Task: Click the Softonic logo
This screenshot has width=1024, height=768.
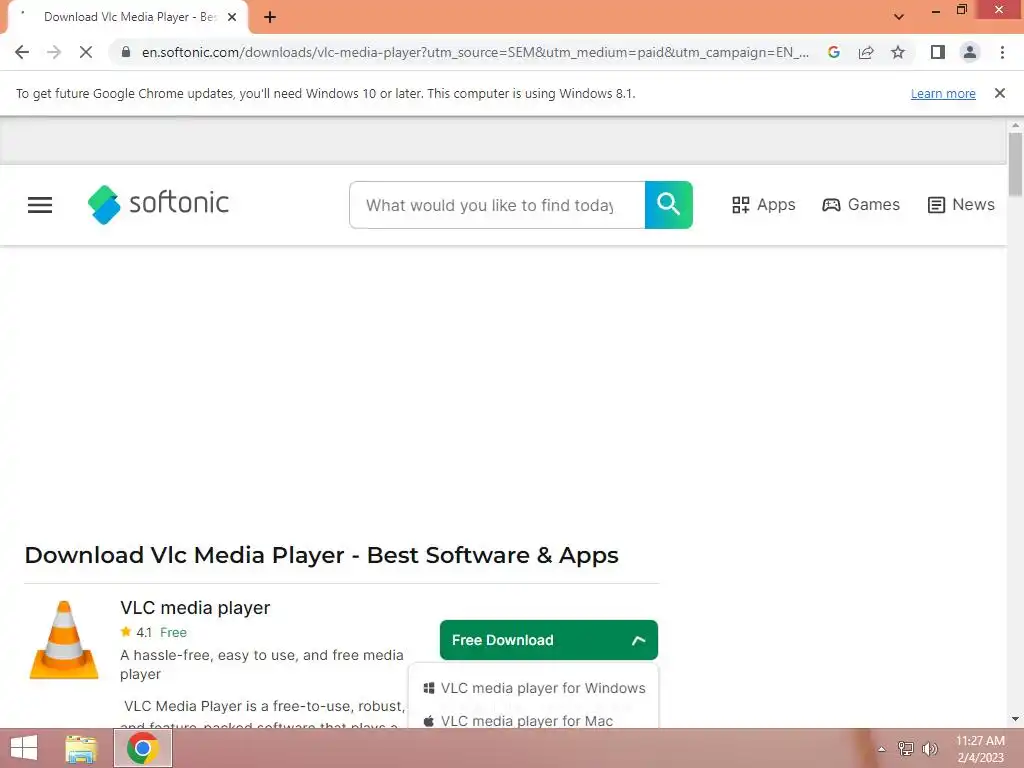Action: [x=158, y=204]
